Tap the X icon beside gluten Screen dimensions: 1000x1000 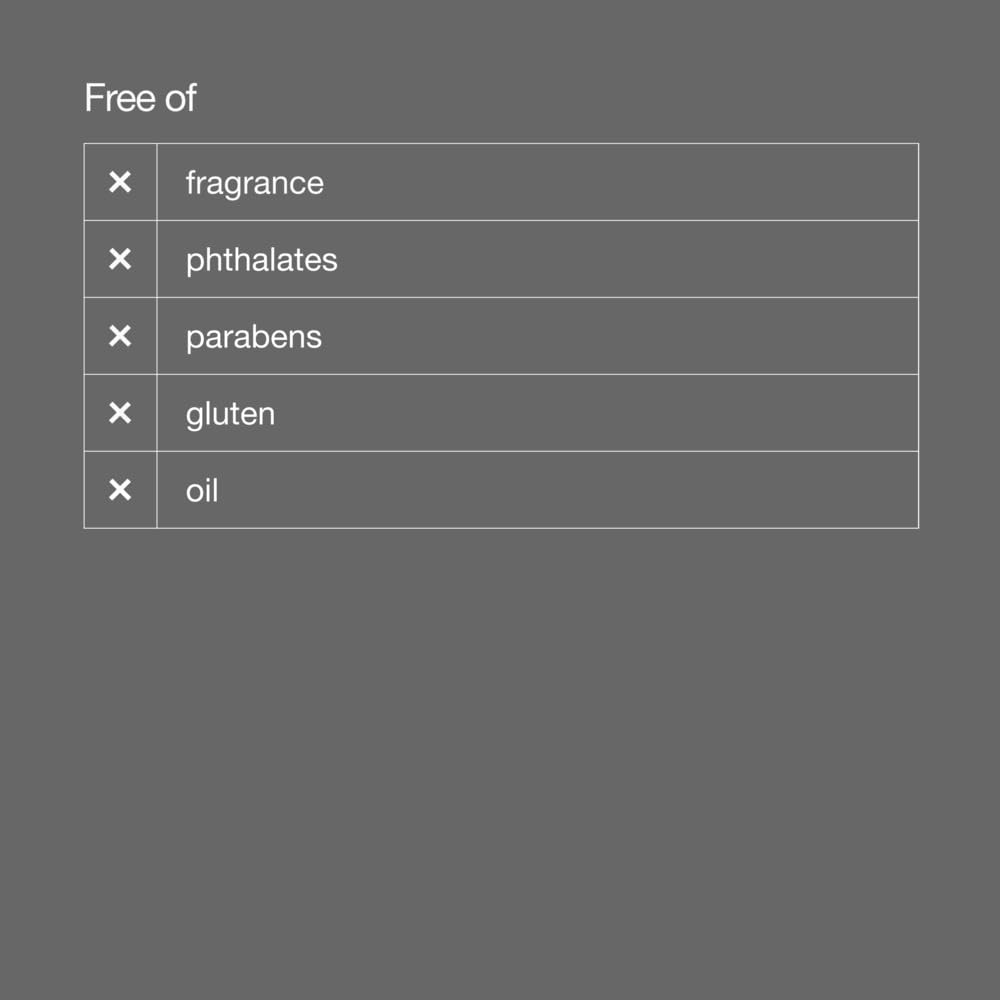pos(120,413)
